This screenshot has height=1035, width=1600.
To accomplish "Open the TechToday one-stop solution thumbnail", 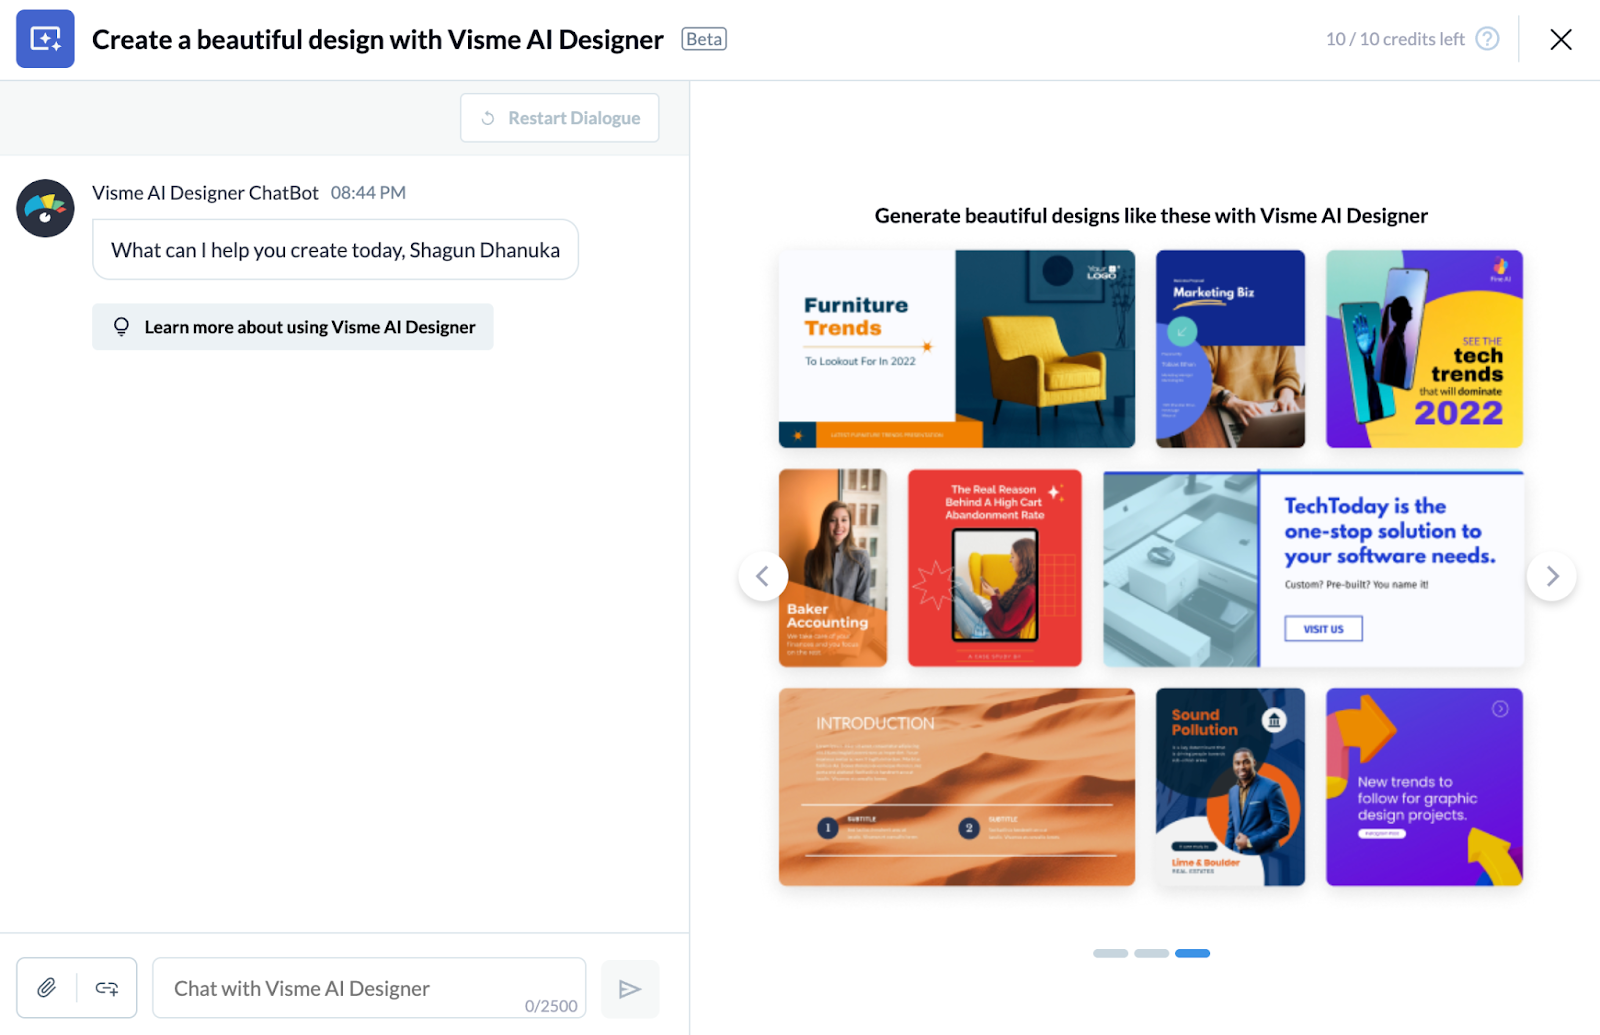I will 1313,568.
